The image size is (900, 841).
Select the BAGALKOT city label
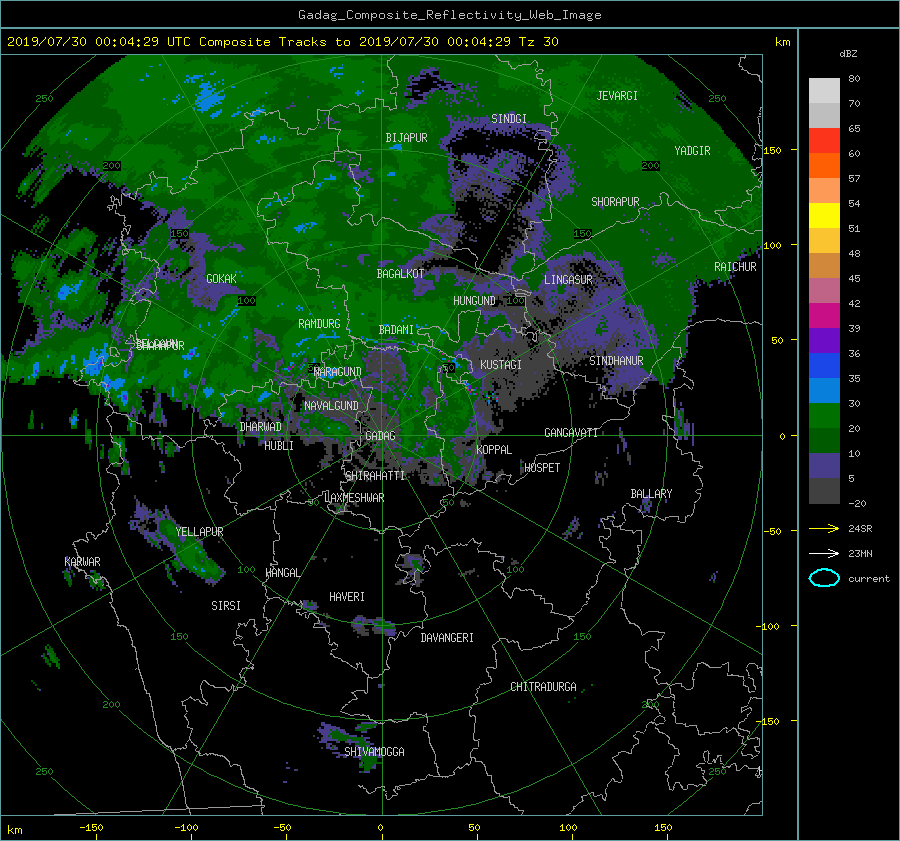(x=401, y=274)
